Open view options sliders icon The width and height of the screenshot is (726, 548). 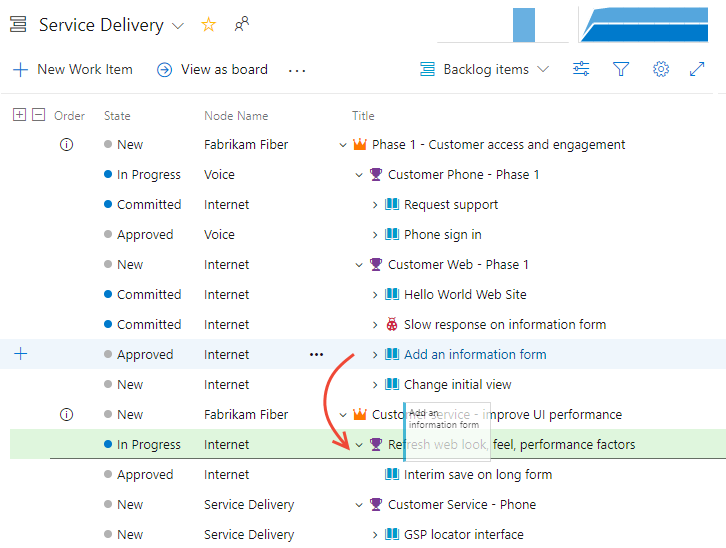(581, 69)
